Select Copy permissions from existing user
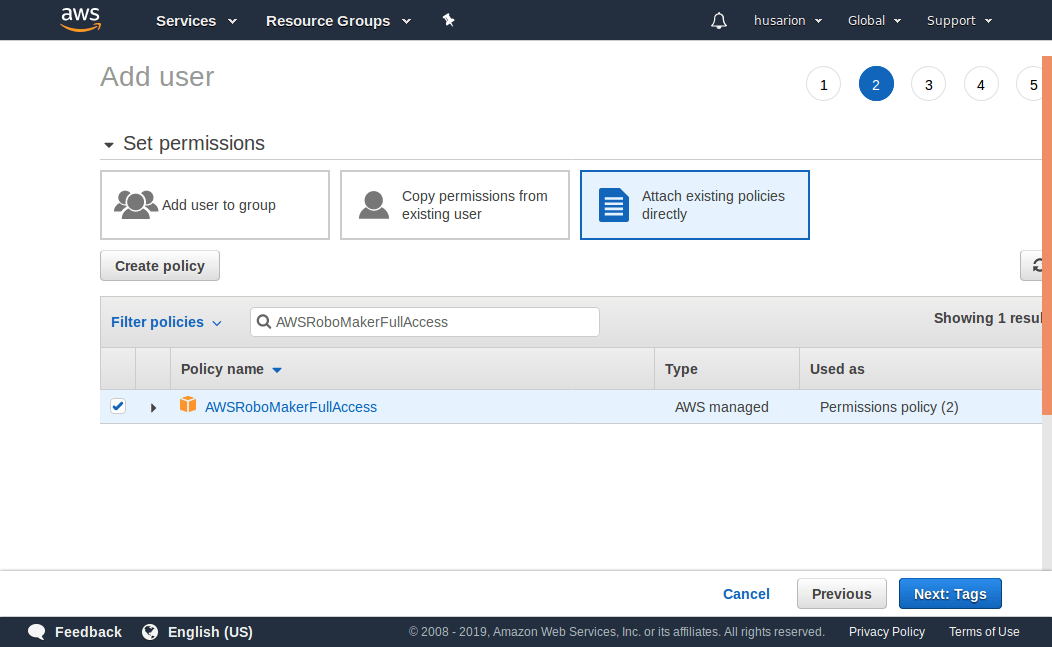The width and height of the screenshot is (1052, 647). (455, 205)
